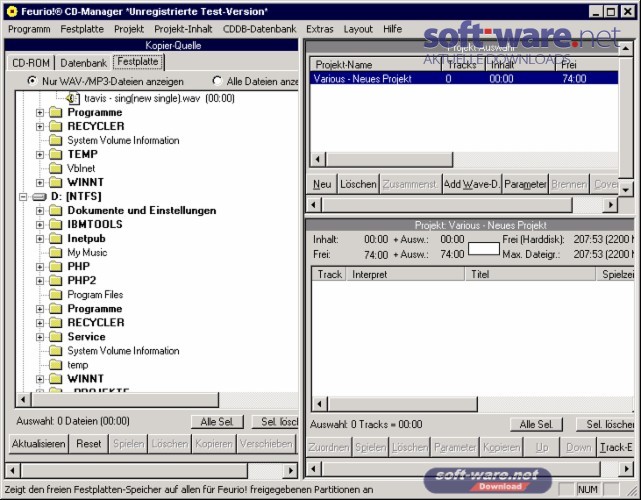Select 'travis - sing(new single).wav' file

pyautogui.click(x=159, y=99)
